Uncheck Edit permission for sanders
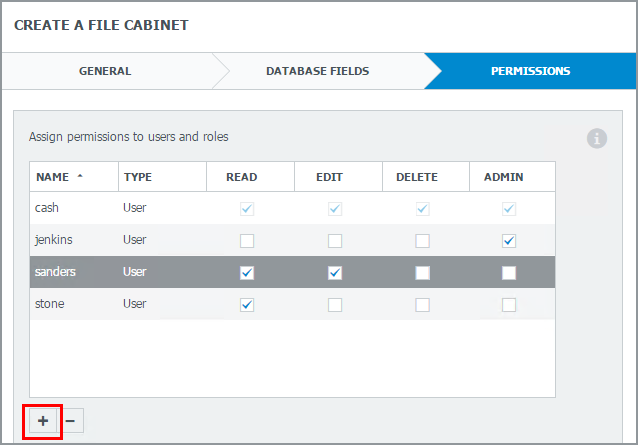The image size is (638, 445). click(335, 273)
